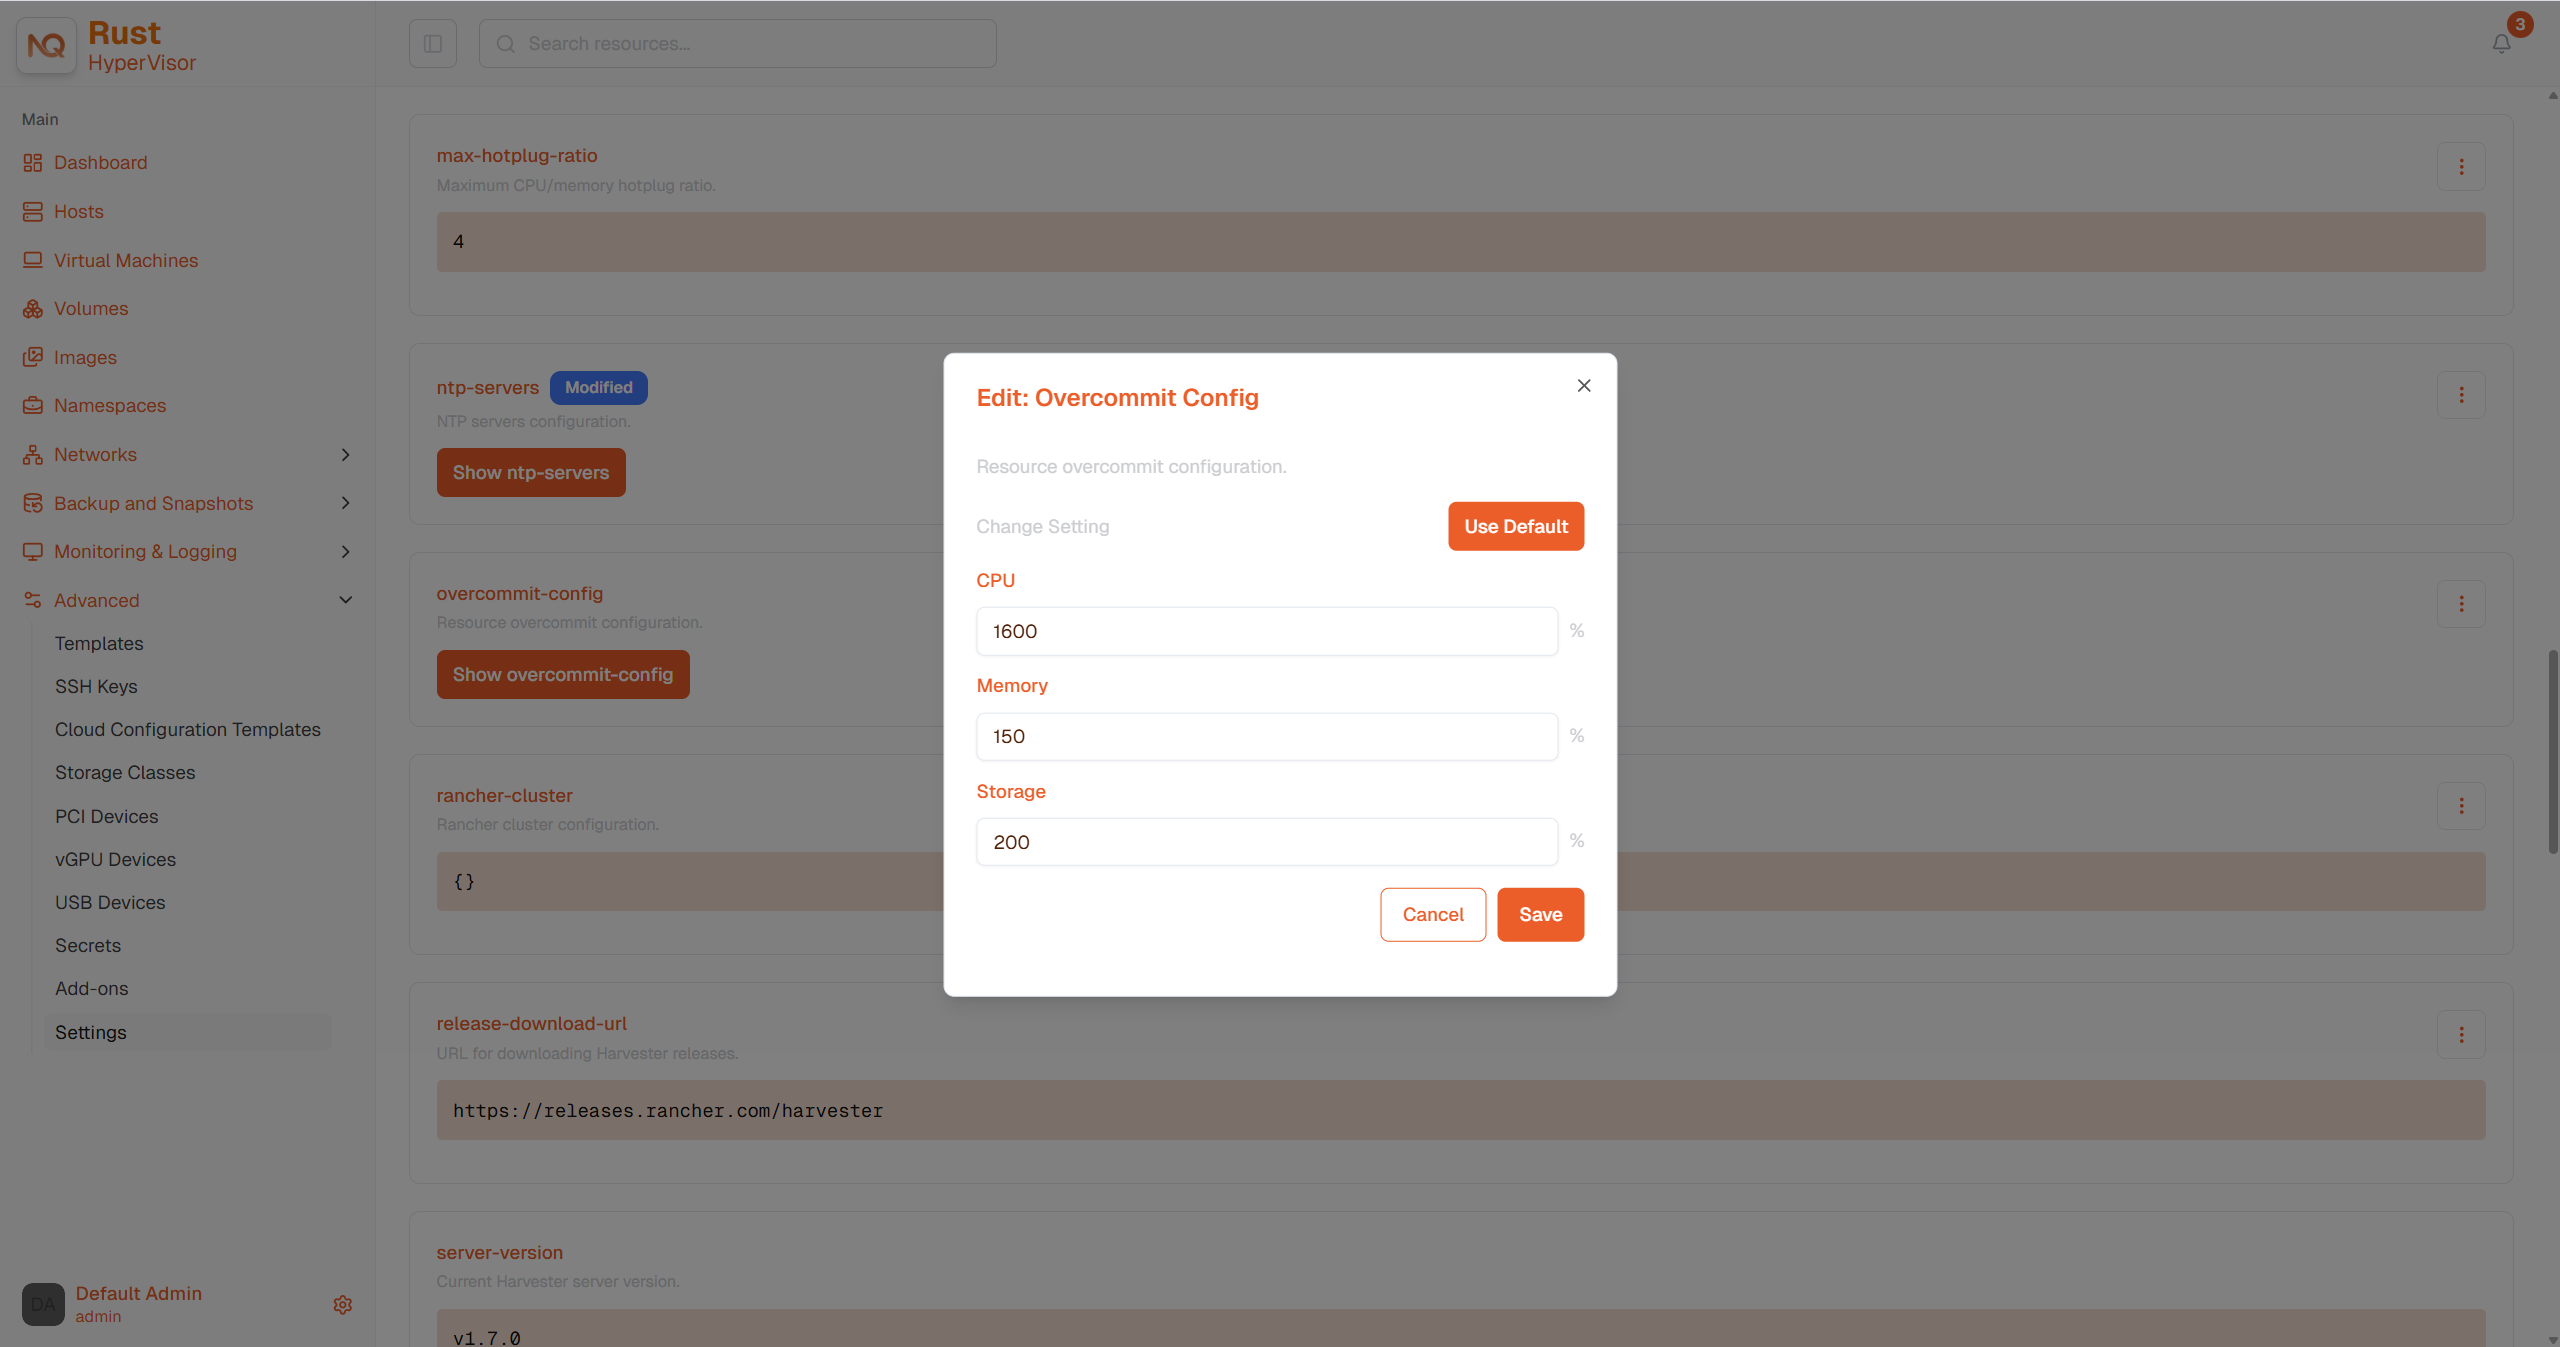
Task: Close the Overcommit Config dialog
Action: point(1584,386)
